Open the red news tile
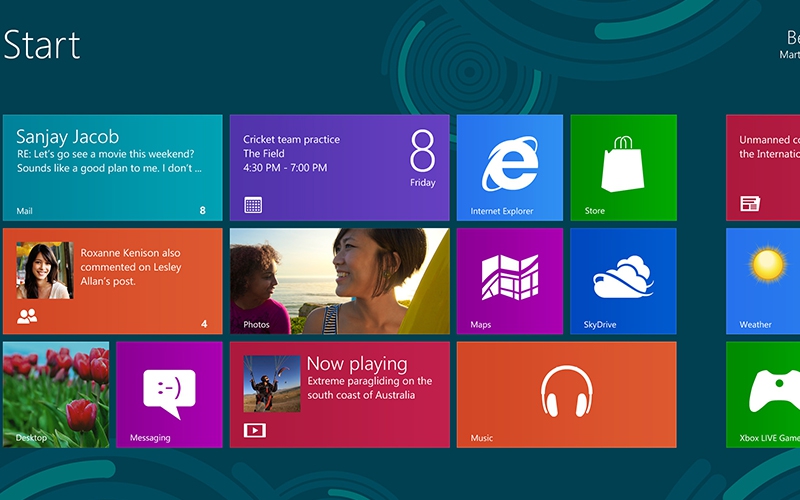The width and height of the screenshot is (800, 500). click(763, 167)
